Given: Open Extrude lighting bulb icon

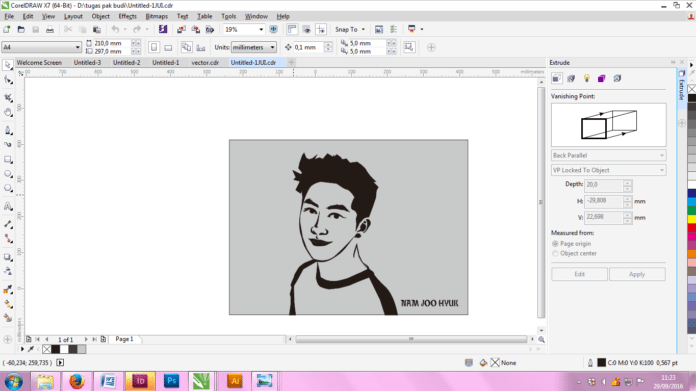Looking at the screenshot, I should click(586, 79).
